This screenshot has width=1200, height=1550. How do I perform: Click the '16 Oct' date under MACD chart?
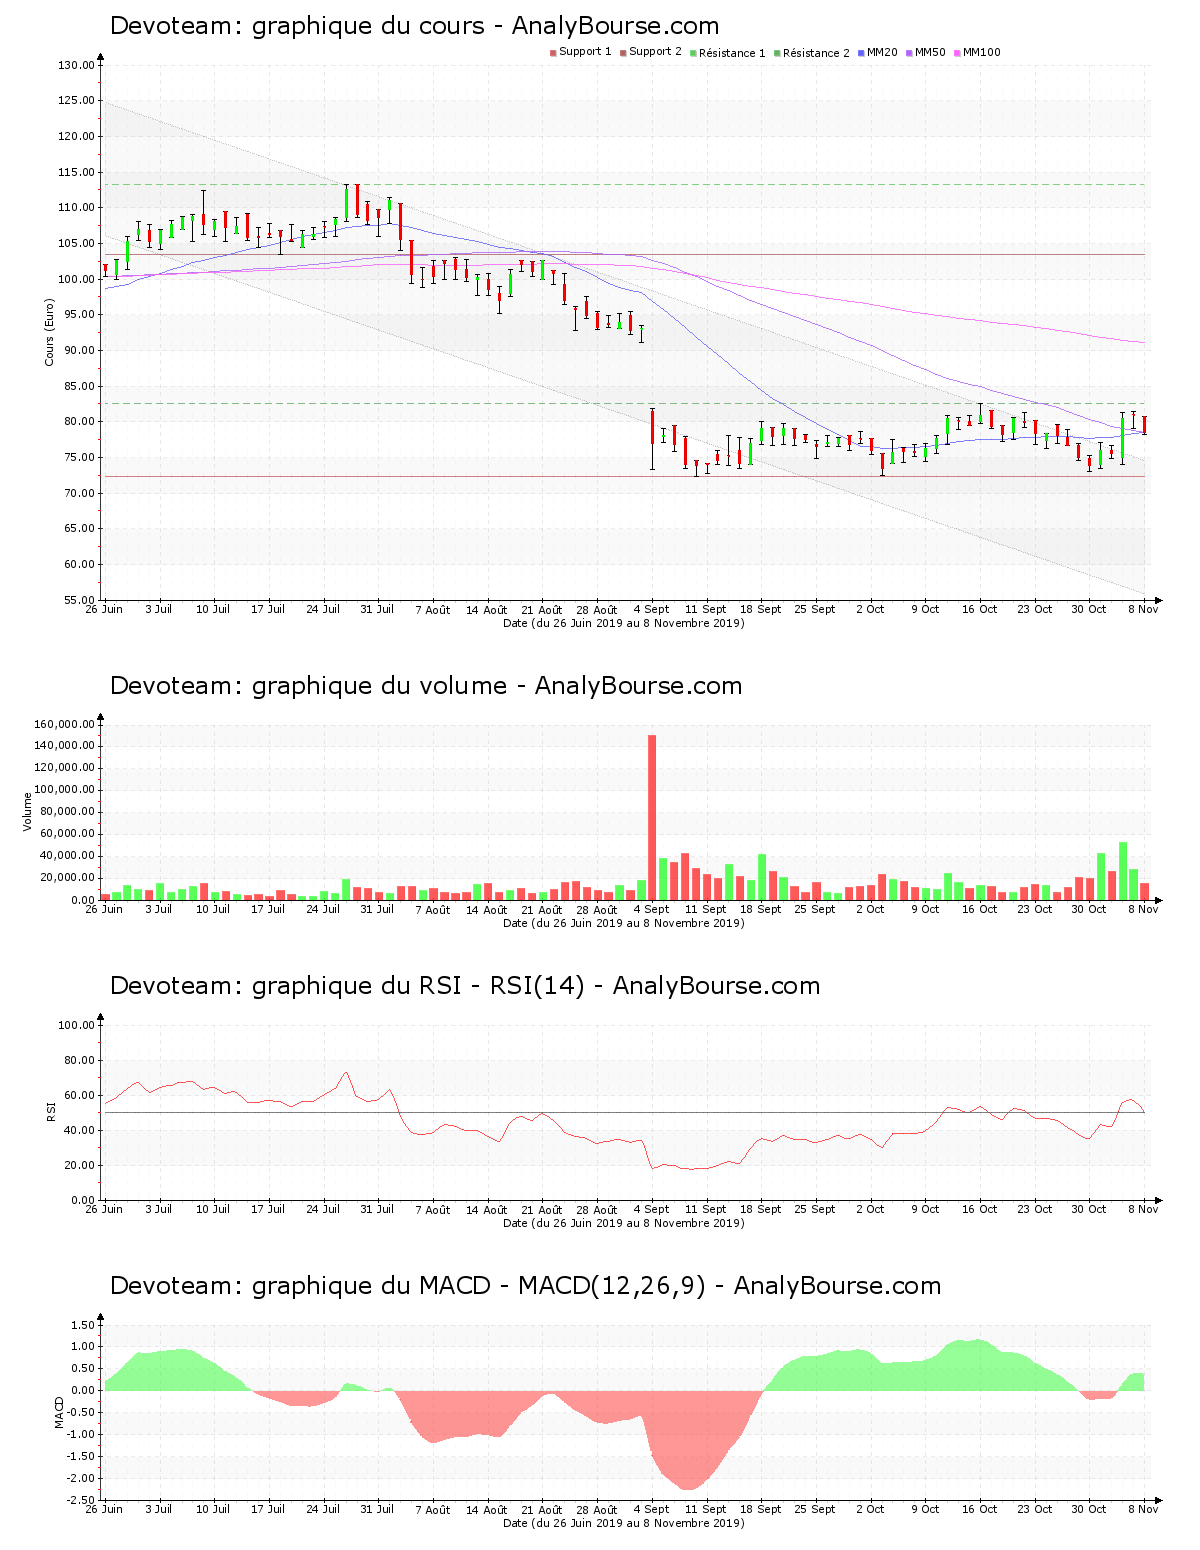[980, 1509]
